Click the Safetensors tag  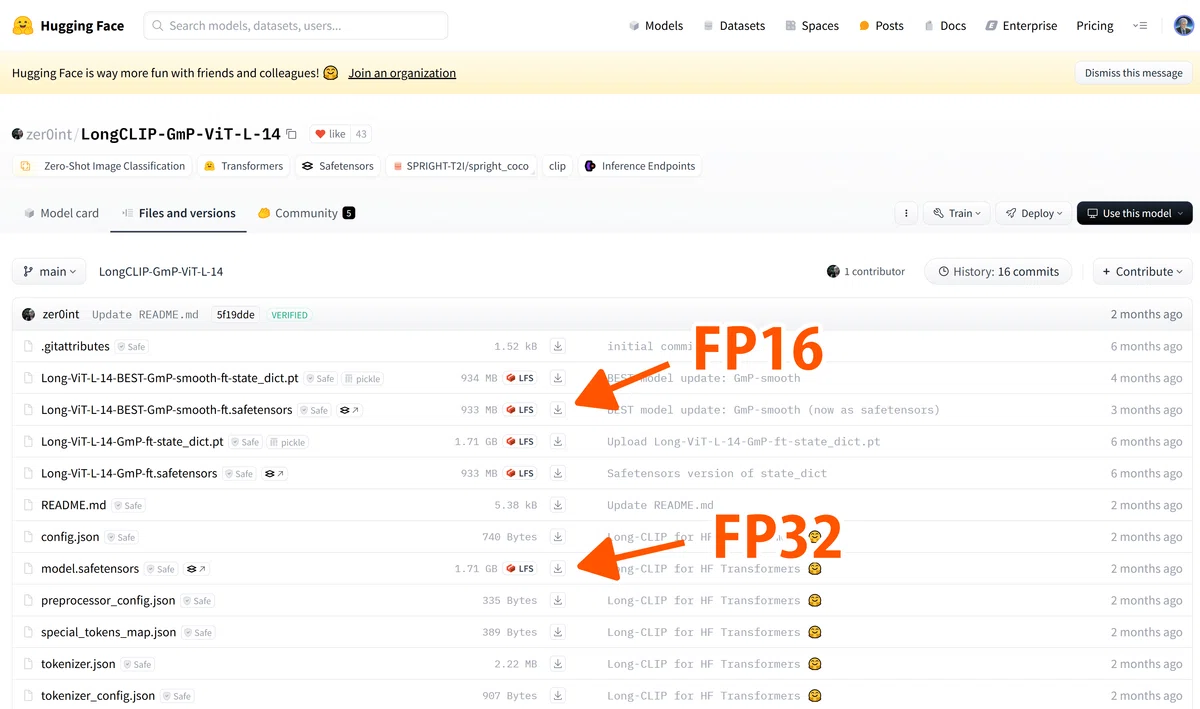(338, 166)
